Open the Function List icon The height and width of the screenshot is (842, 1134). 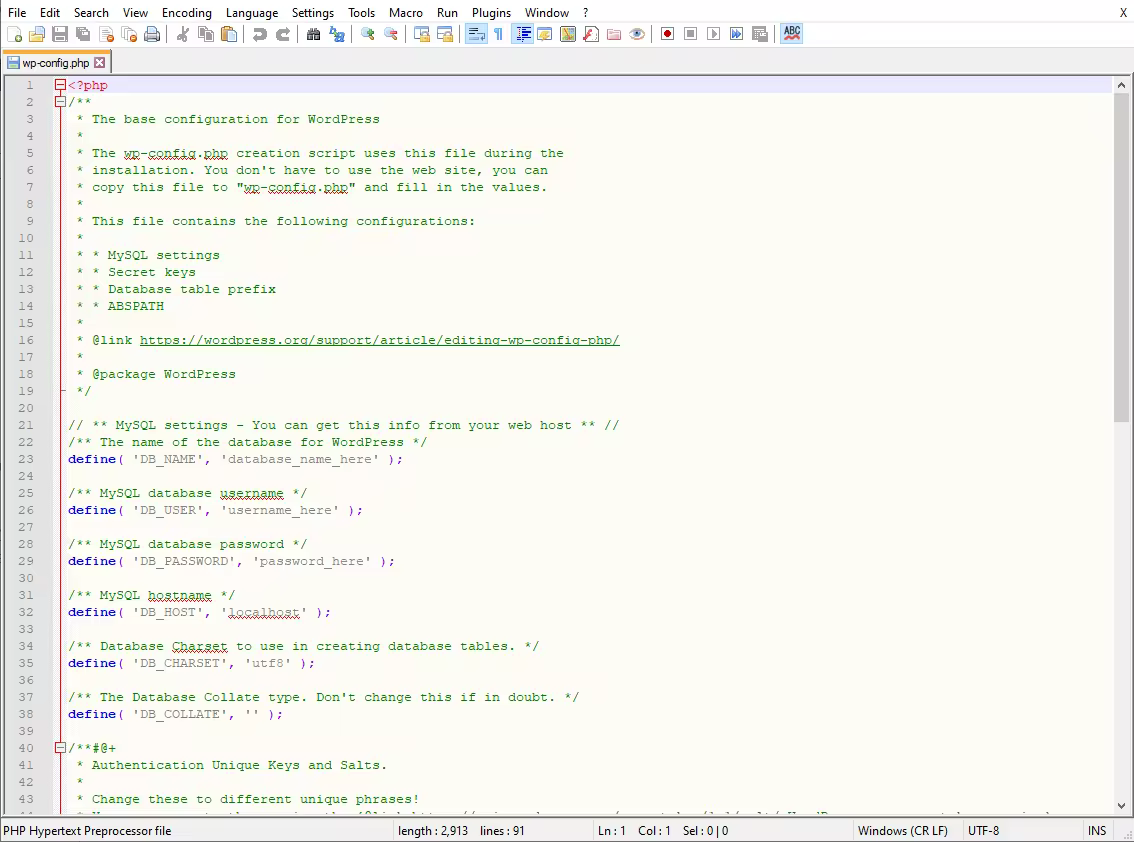(591, 34)
